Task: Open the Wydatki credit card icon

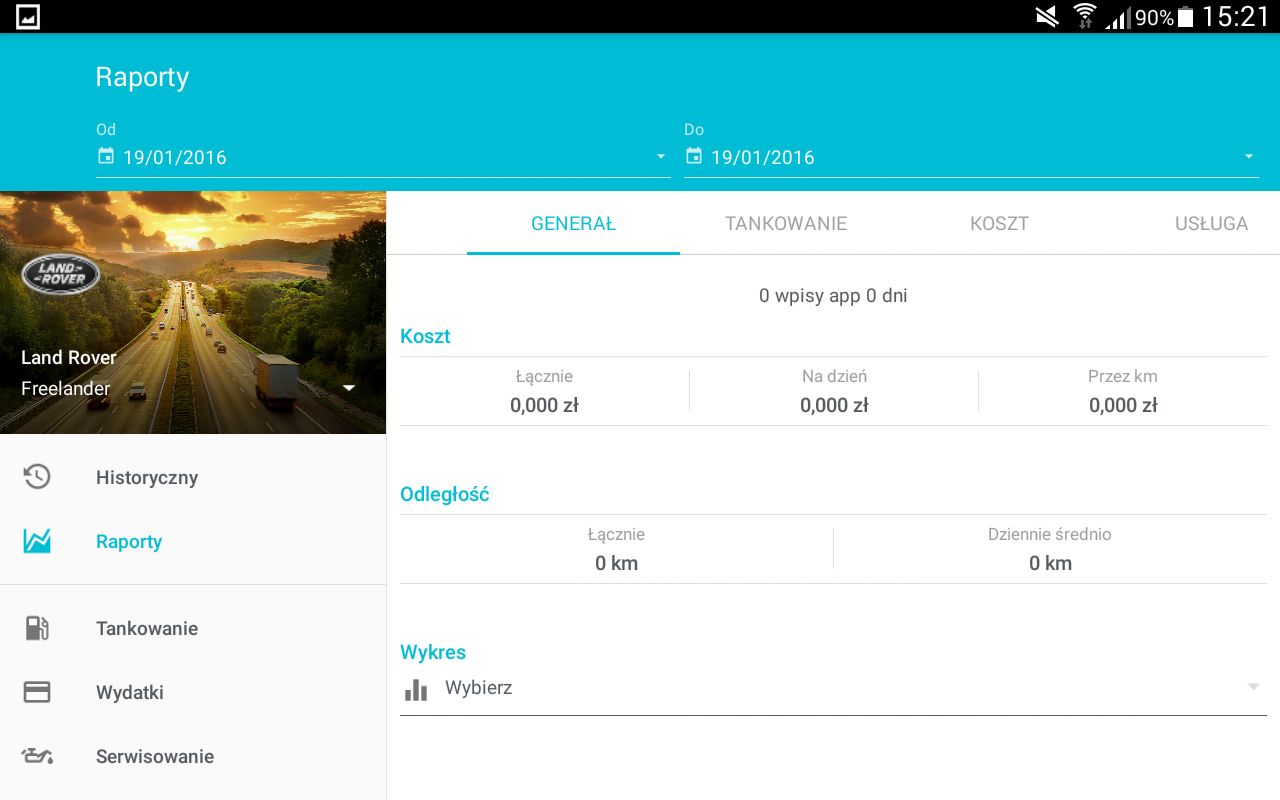Action: click(x=37, y=692)
